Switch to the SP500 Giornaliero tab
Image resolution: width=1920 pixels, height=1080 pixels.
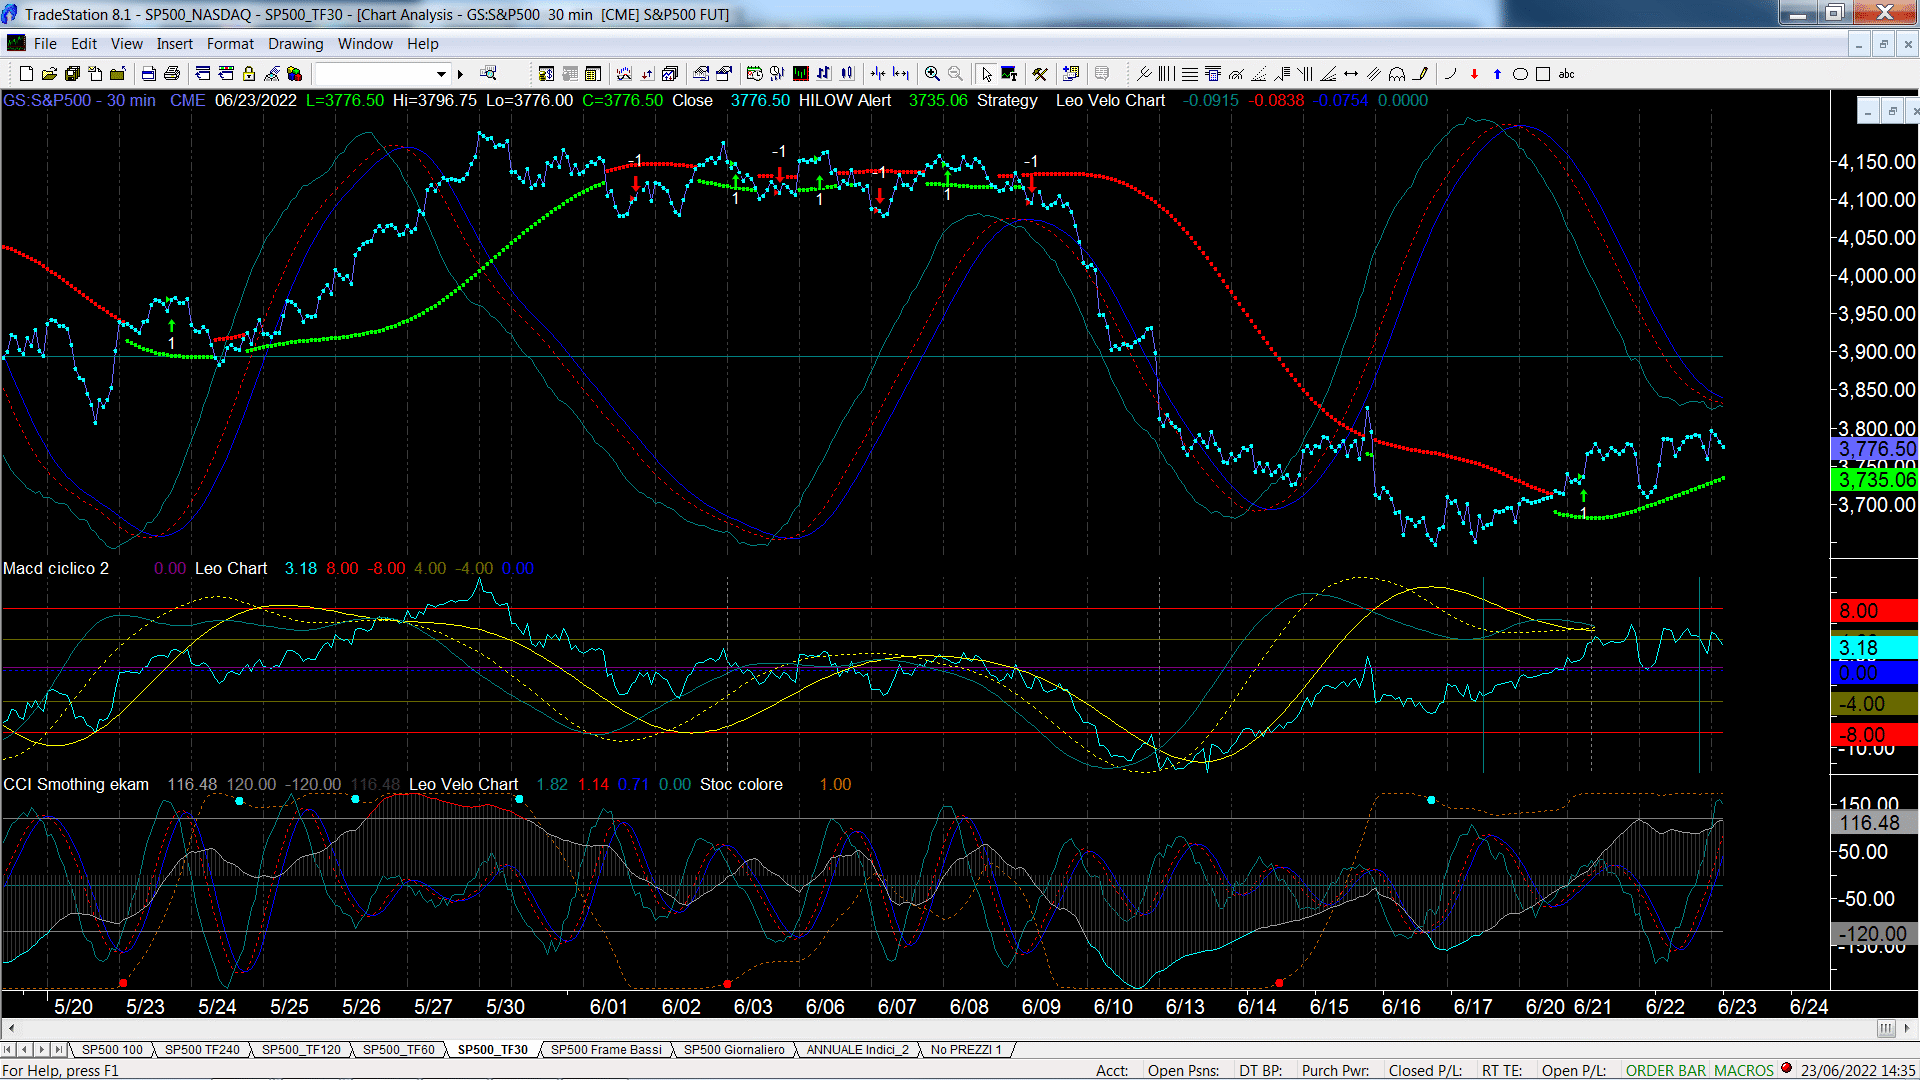pyautogui.click(x=734, y=1050)
